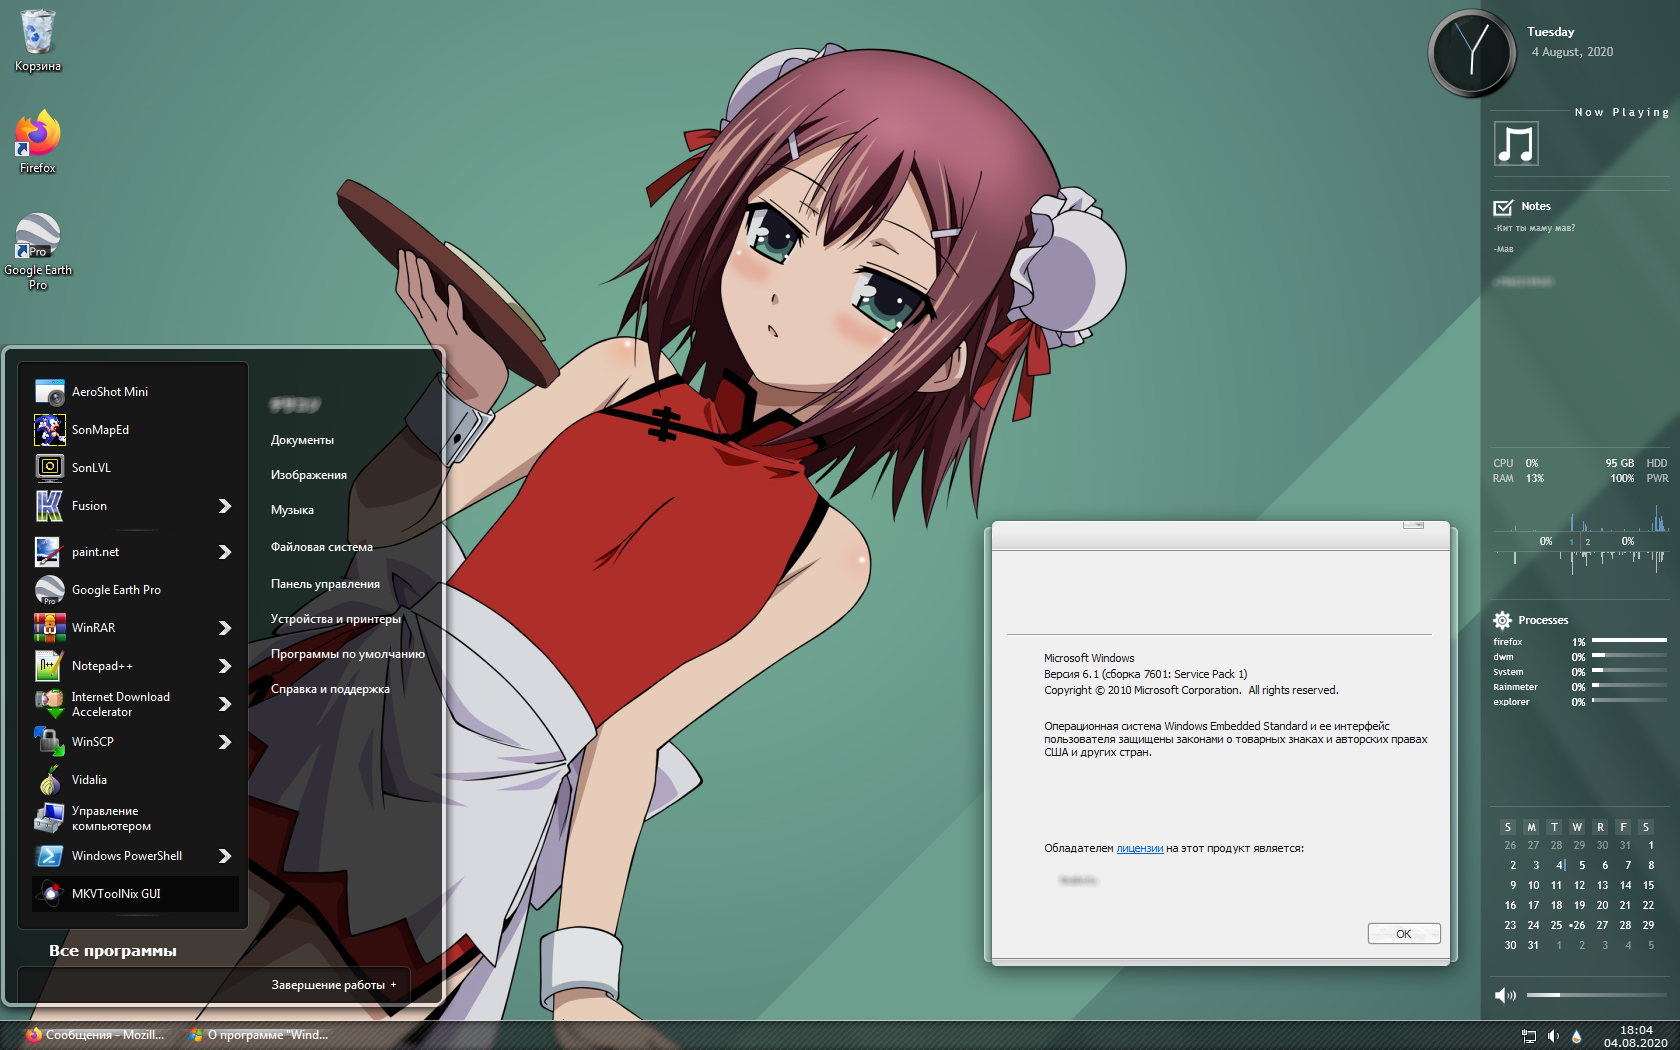Screen dimensions: 1680x1050
Task: Open Google Earth Pro desktop shortcut
Action: 38,251
